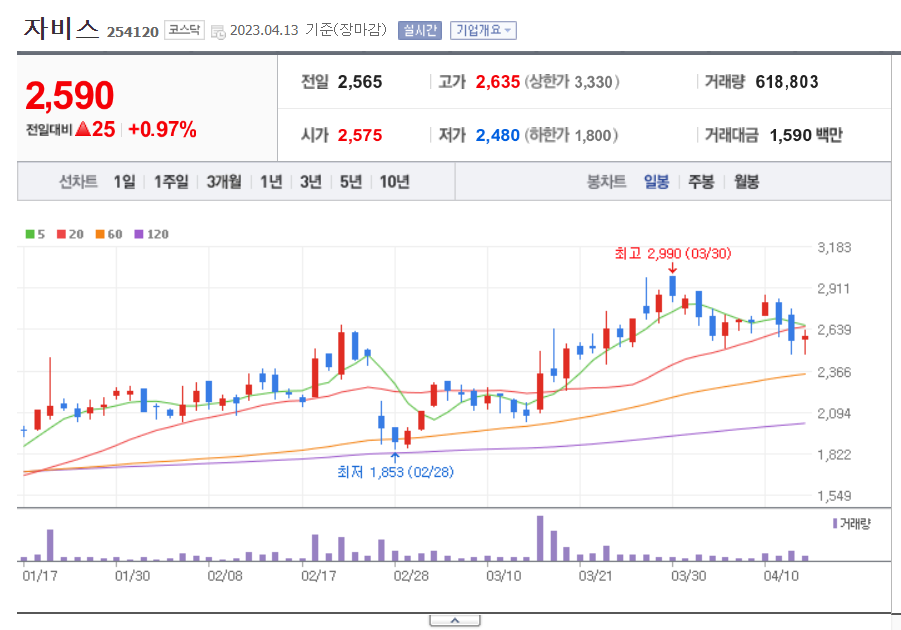Switch to 일봉 daily candle chart

point(656,182)
